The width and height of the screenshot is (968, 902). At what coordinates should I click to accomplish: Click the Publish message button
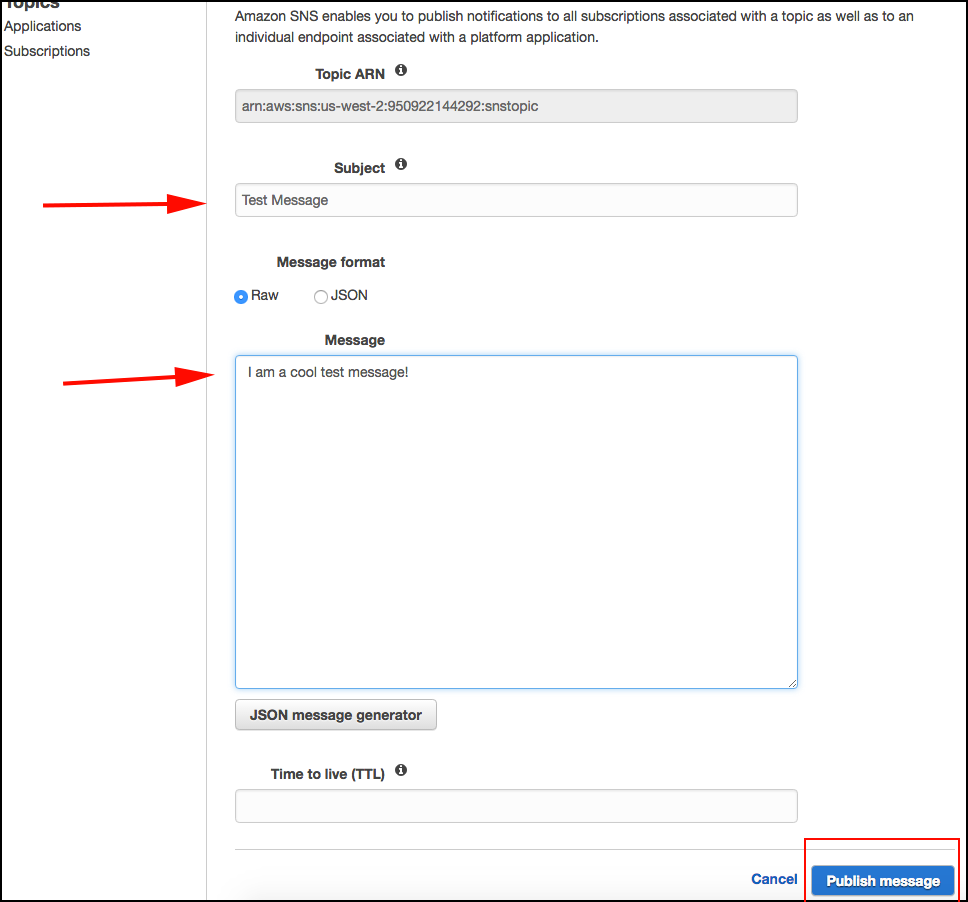point(883,881)
